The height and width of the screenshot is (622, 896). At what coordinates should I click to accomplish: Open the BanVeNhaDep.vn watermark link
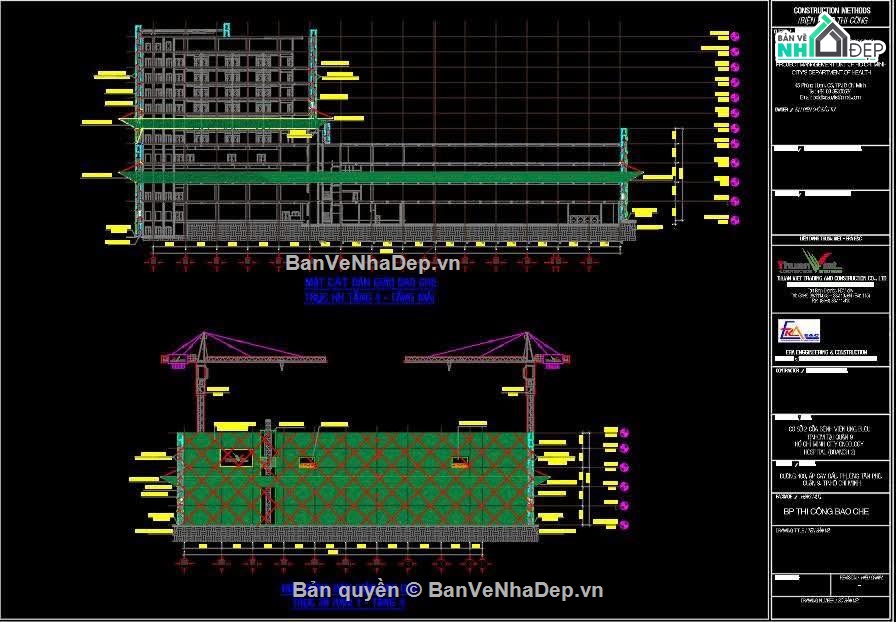point(373,263)
